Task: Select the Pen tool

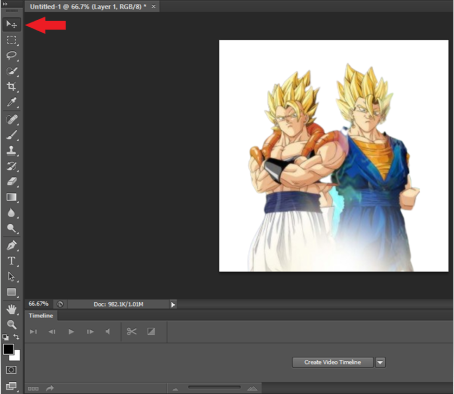Action: tap(12, 245)
